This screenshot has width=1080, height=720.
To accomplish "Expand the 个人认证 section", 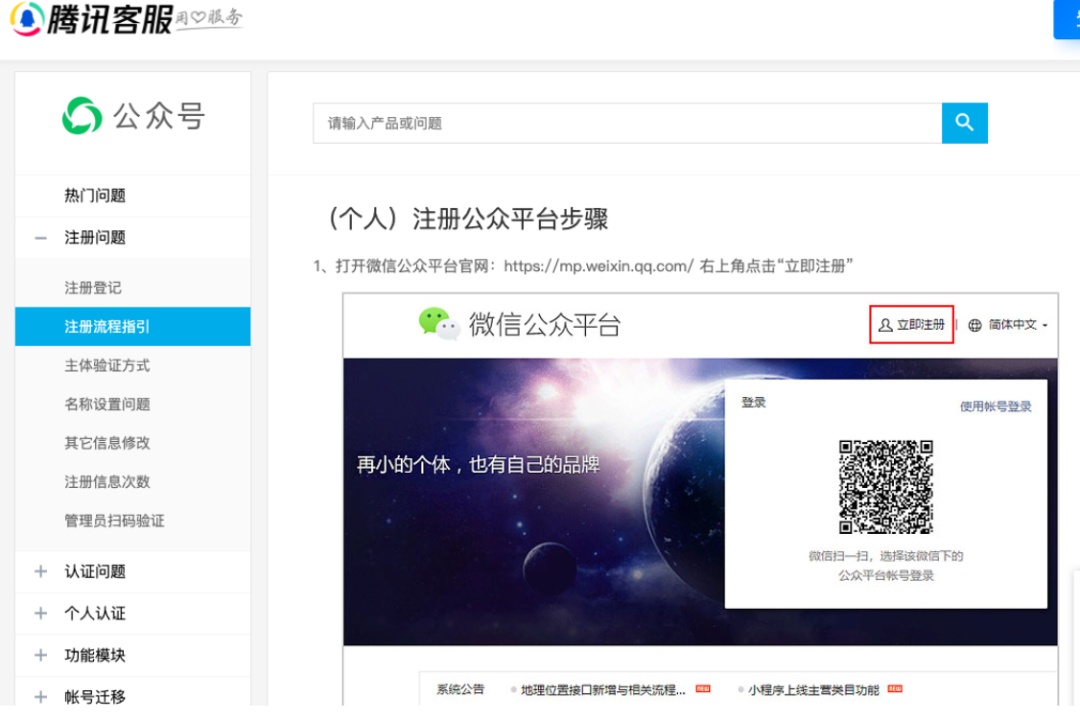I will [41, 614].
